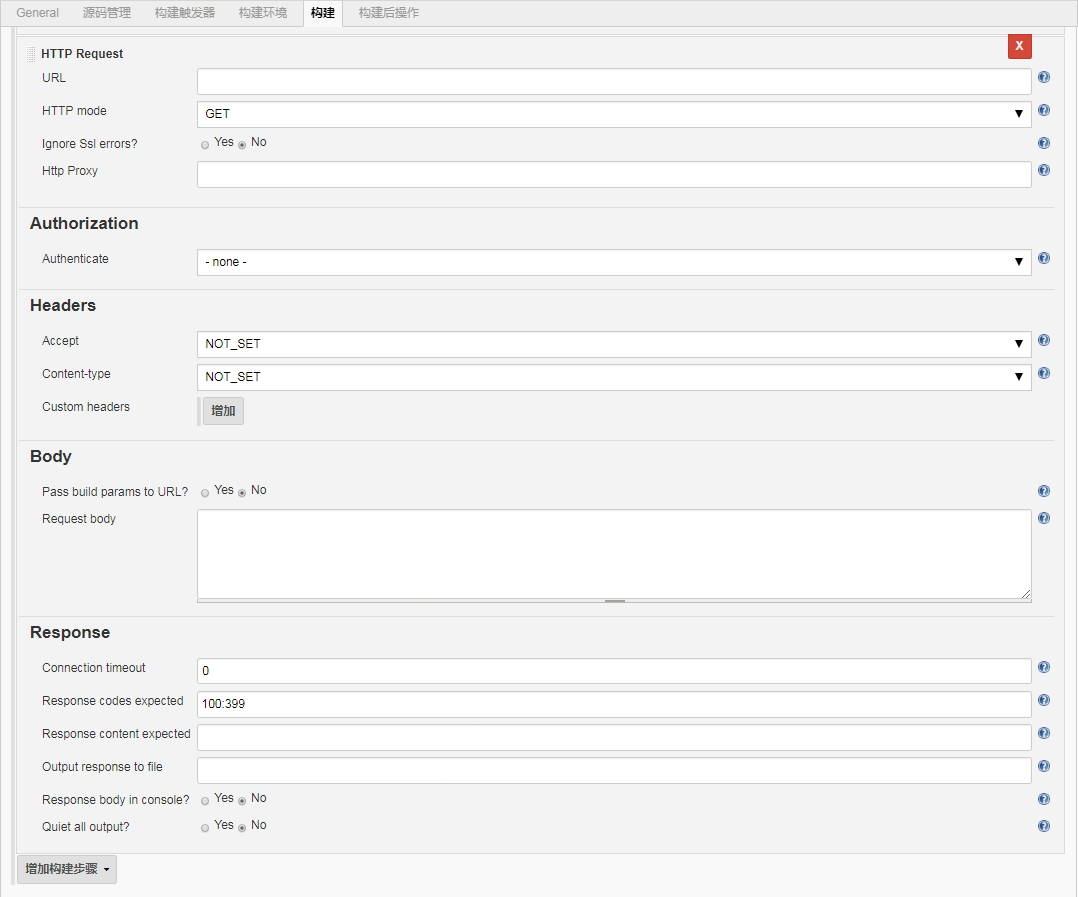Open the 增加构建步骤 dropdown button
This screenshot has height=897, width=1078.
[67, 869]
